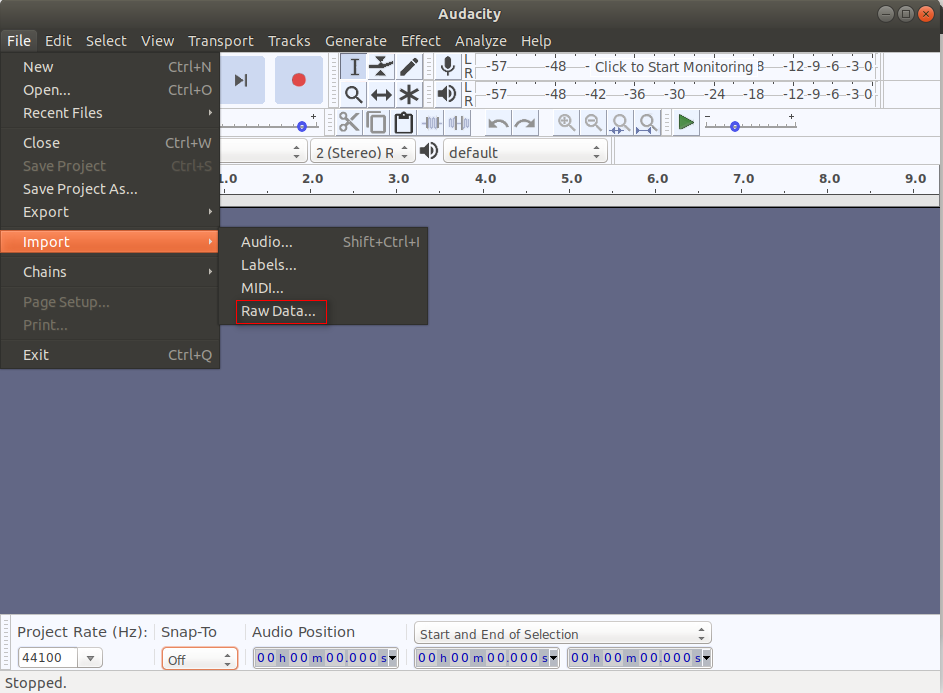The height and width of the screenshot is (693, 943).
Task: Choose MIDI... in the Import submenu
Action: click(x=324, y=288)
